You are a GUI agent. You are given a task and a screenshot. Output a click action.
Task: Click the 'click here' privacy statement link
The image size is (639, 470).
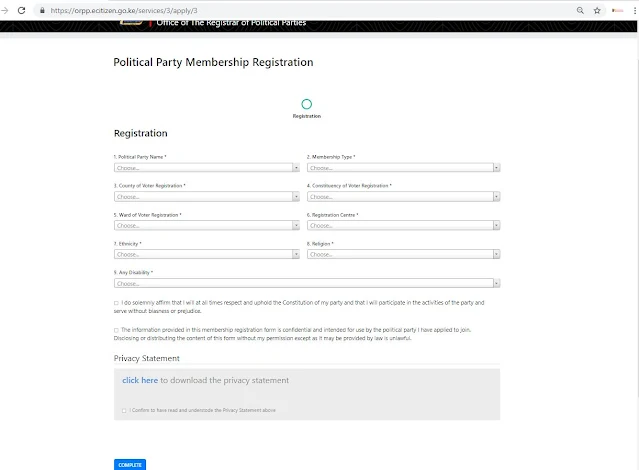coord(140,380)
